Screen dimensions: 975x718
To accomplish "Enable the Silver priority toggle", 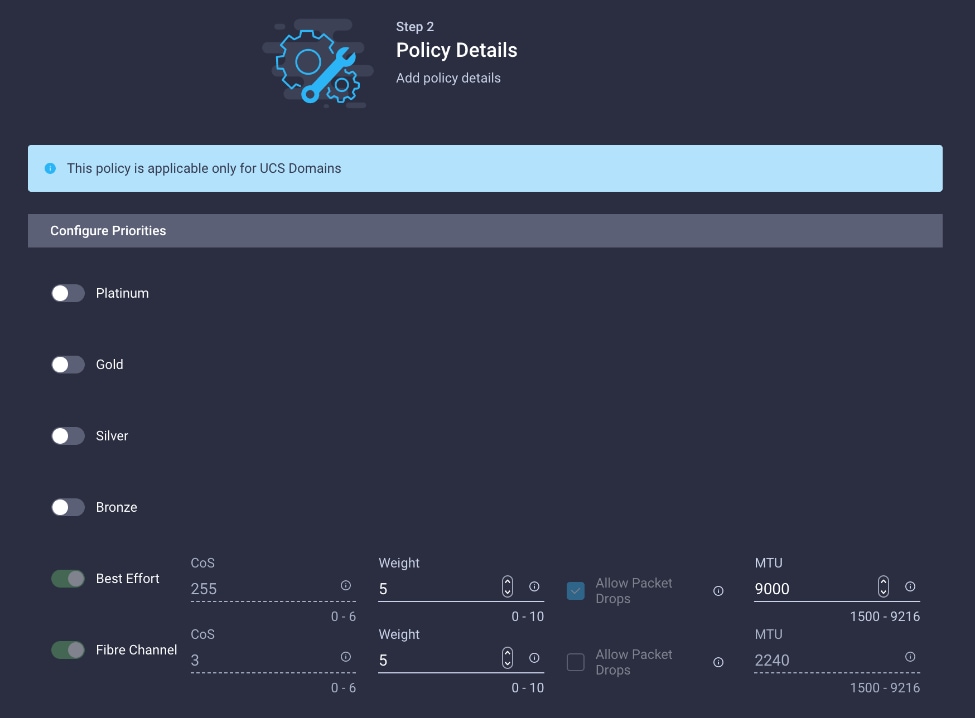I will pyautogui.click(x=68, y=436).
